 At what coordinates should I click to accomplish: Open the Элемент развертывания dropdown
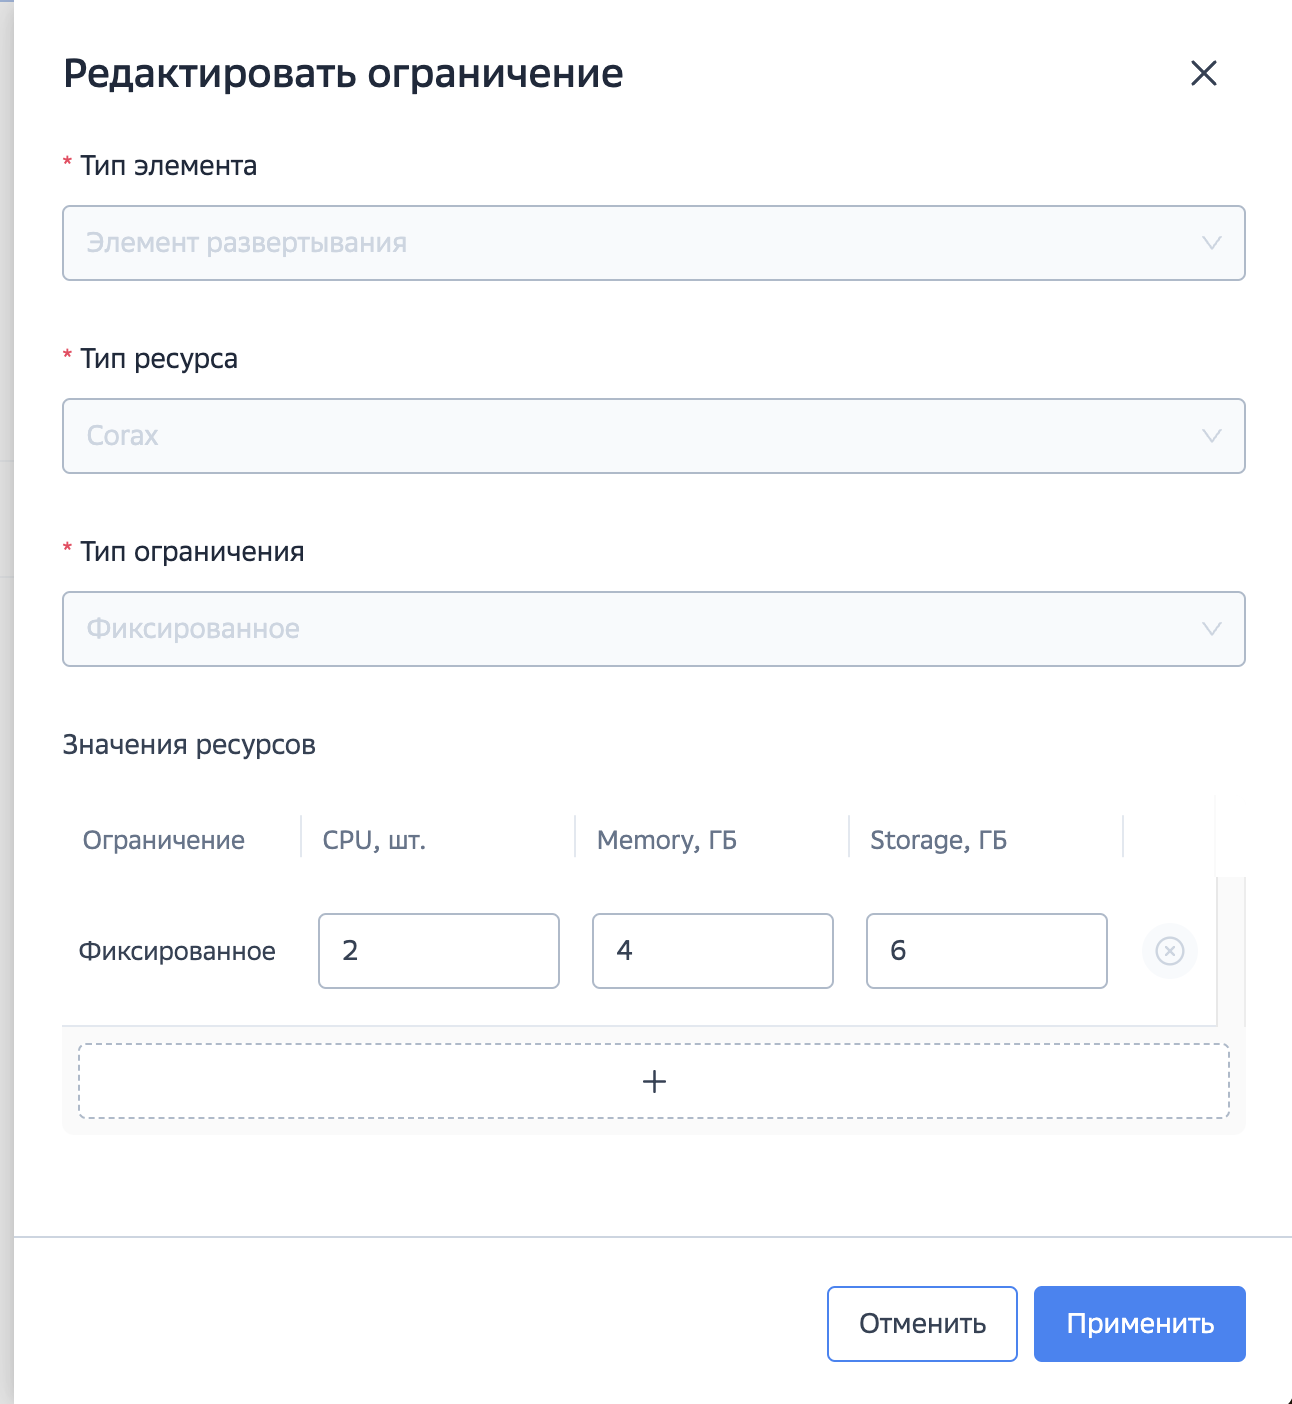click(600, 243)
